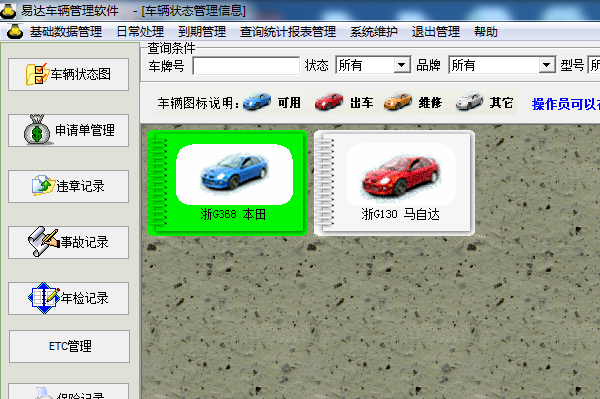Open the 查询统计报表管理 menu
This screenshot has width=600, height=399.
[288, 32]
